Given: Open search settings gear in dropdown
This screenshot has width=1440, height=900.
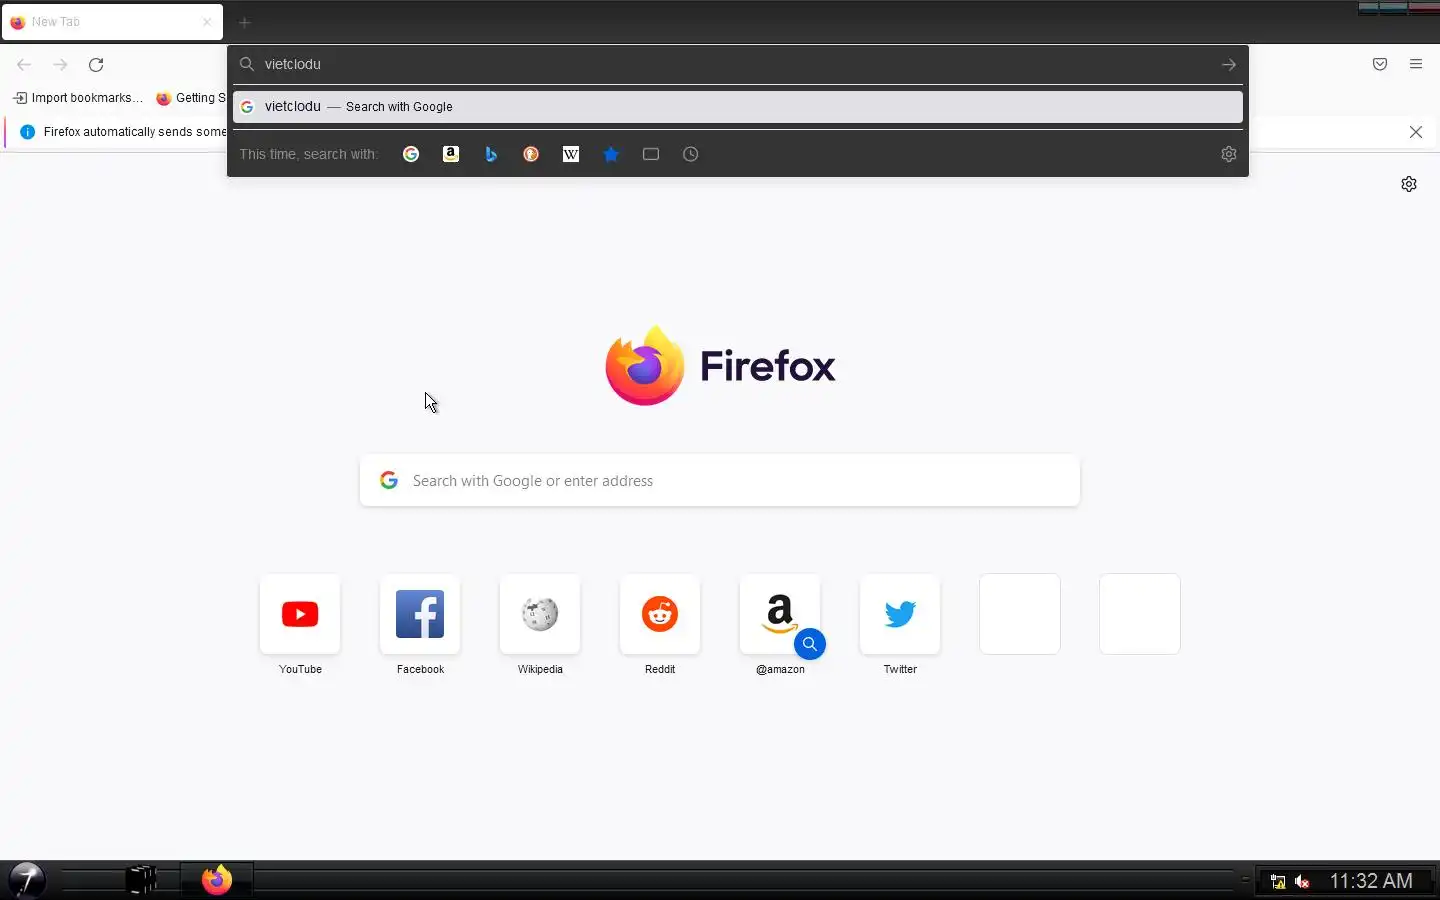Looking at the screenshot, I should click(1229, 154).
